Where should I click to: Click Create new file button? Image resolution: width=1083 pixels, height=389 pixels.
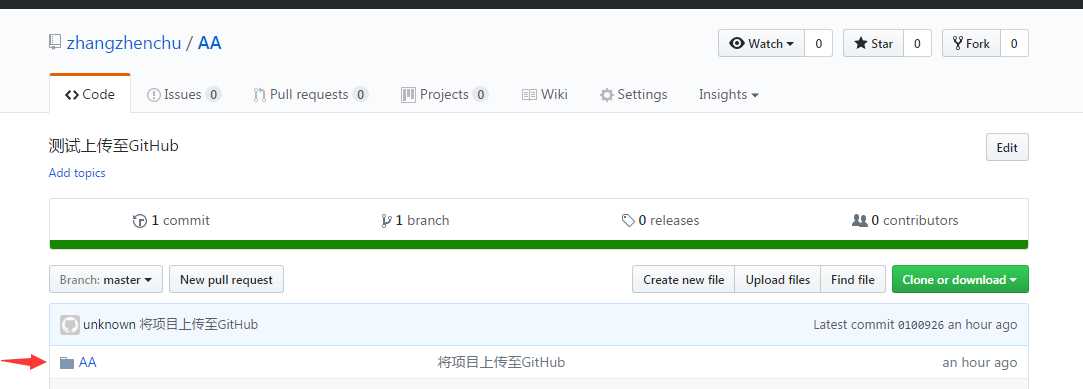click(684, 280)
